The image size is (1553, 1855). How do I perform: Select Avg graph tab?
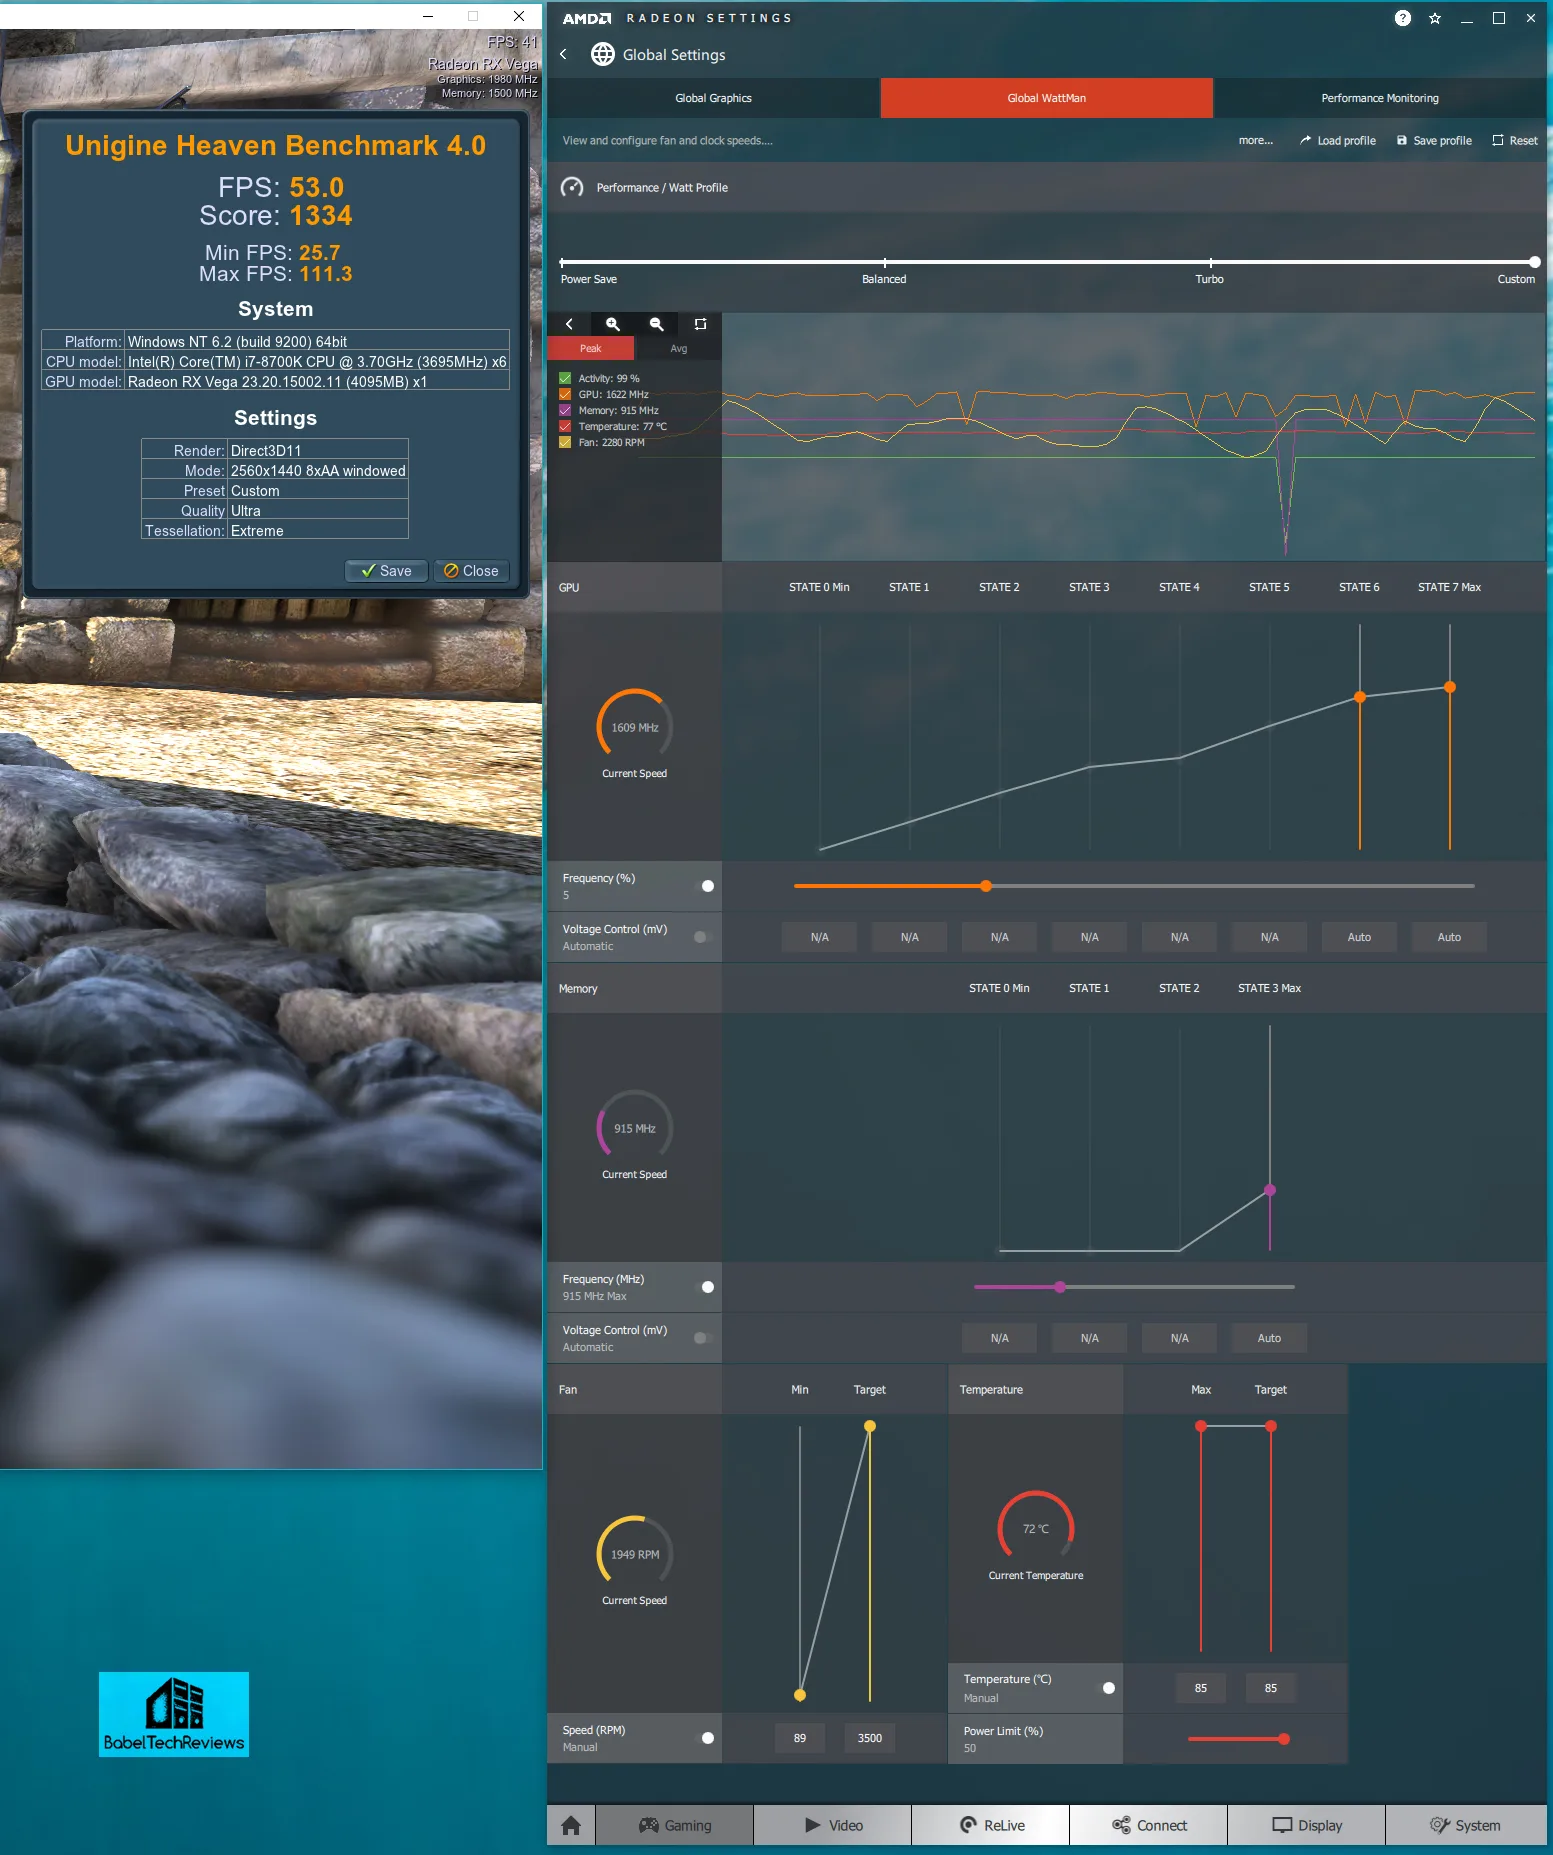(679, 348)
